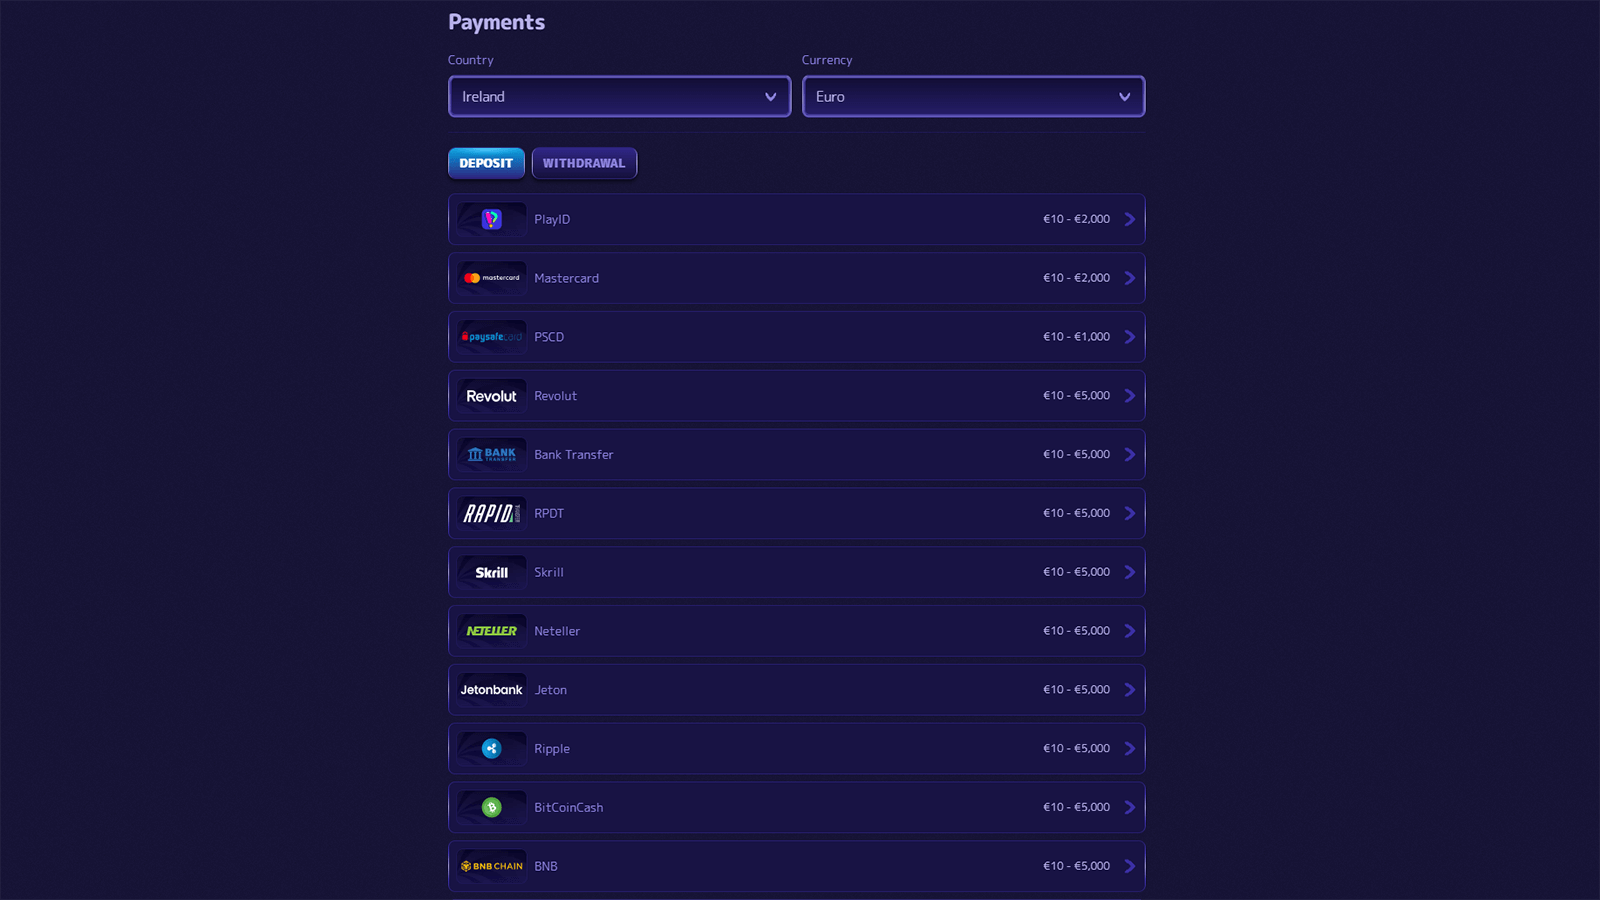
Task: Expand the Mastercard row chevron
Action: [x=1130, y=277]
